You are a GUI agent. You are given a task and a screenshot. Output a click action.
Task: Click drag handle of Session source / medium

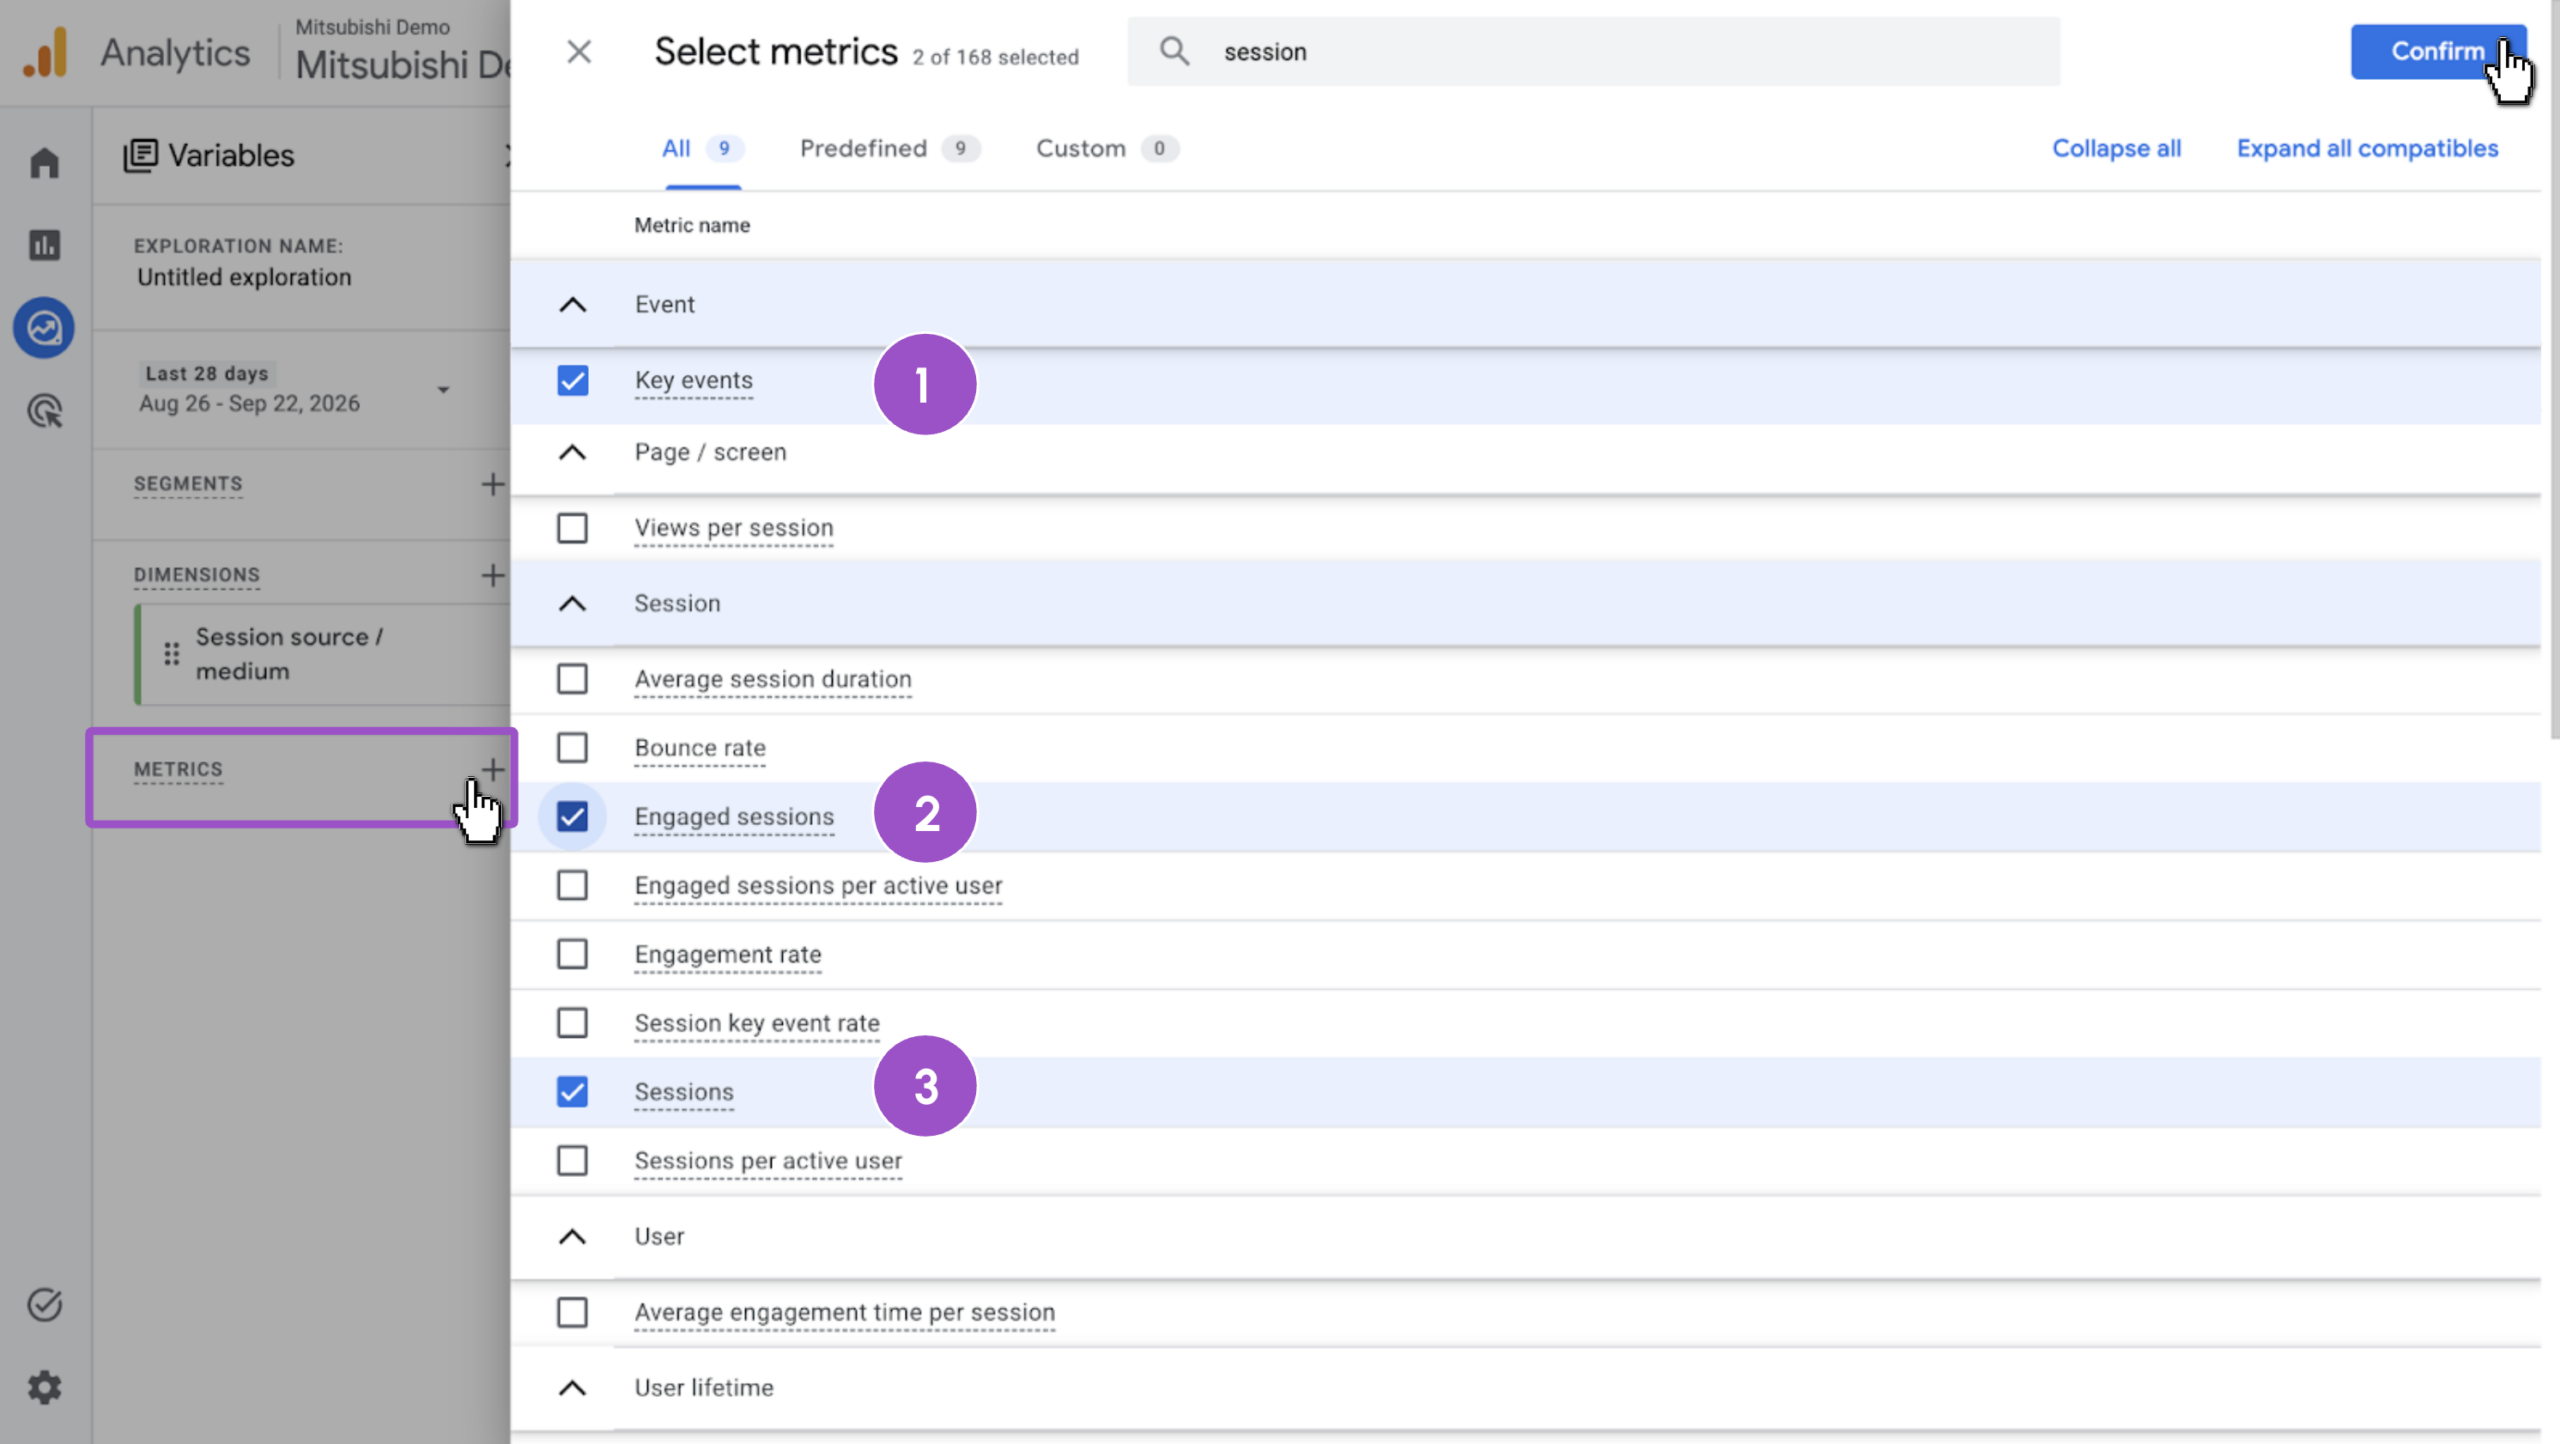[x=172, y=654]
